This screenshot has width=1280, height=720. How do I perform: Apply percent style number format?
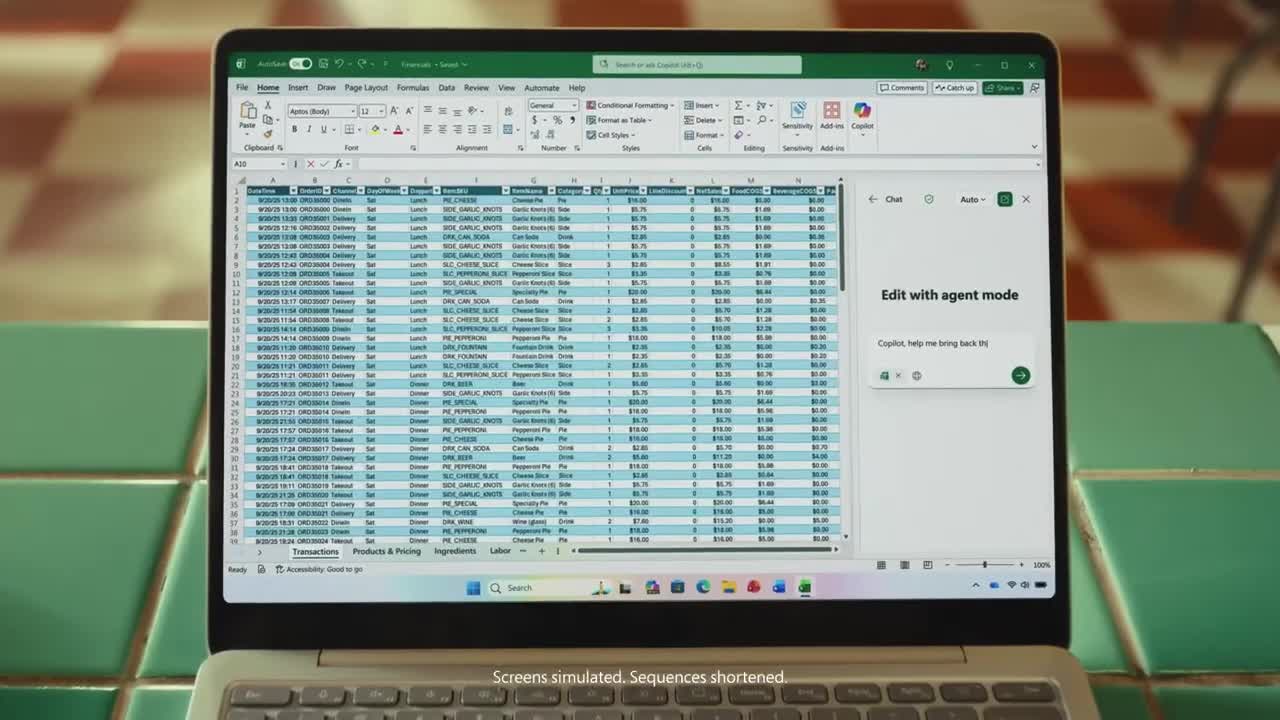[557, 120]
